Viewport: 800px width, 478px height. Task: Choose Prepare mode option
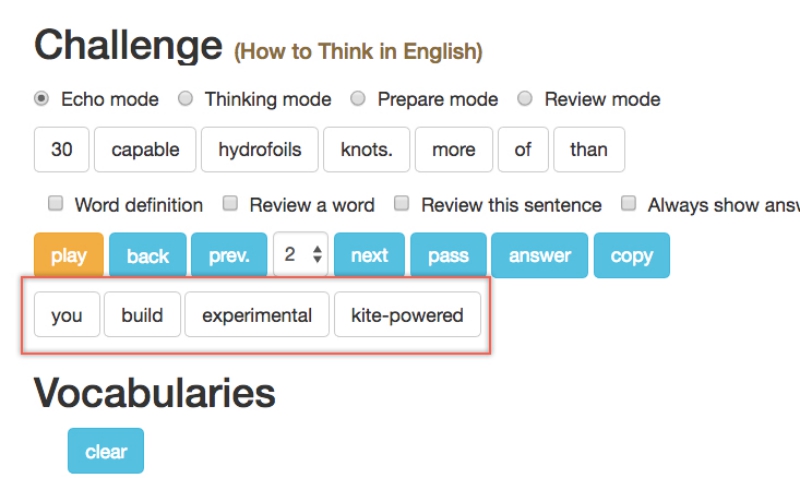pyautogui.click(x=357, y=99)
